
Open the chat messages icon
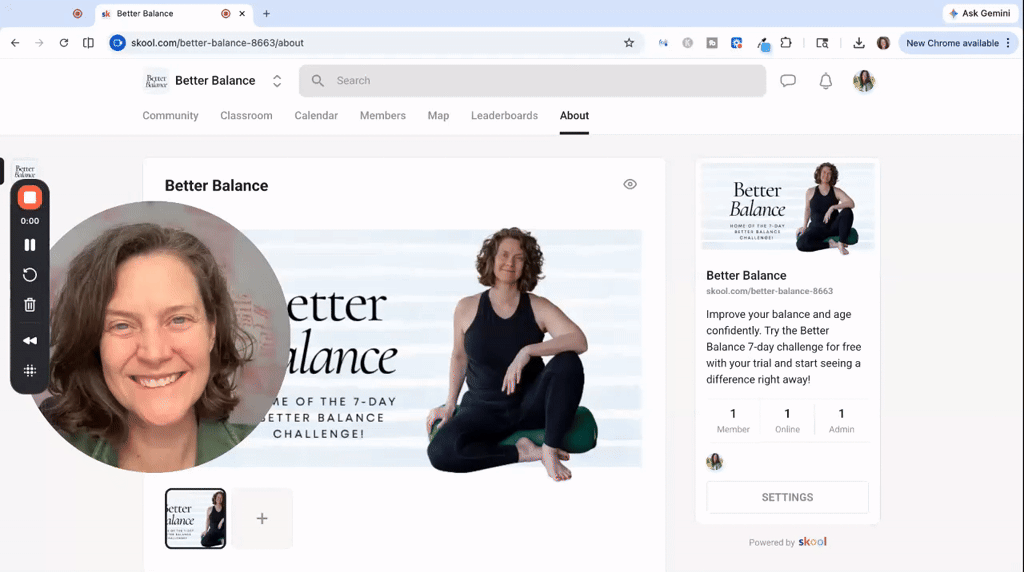click(788, 81)
